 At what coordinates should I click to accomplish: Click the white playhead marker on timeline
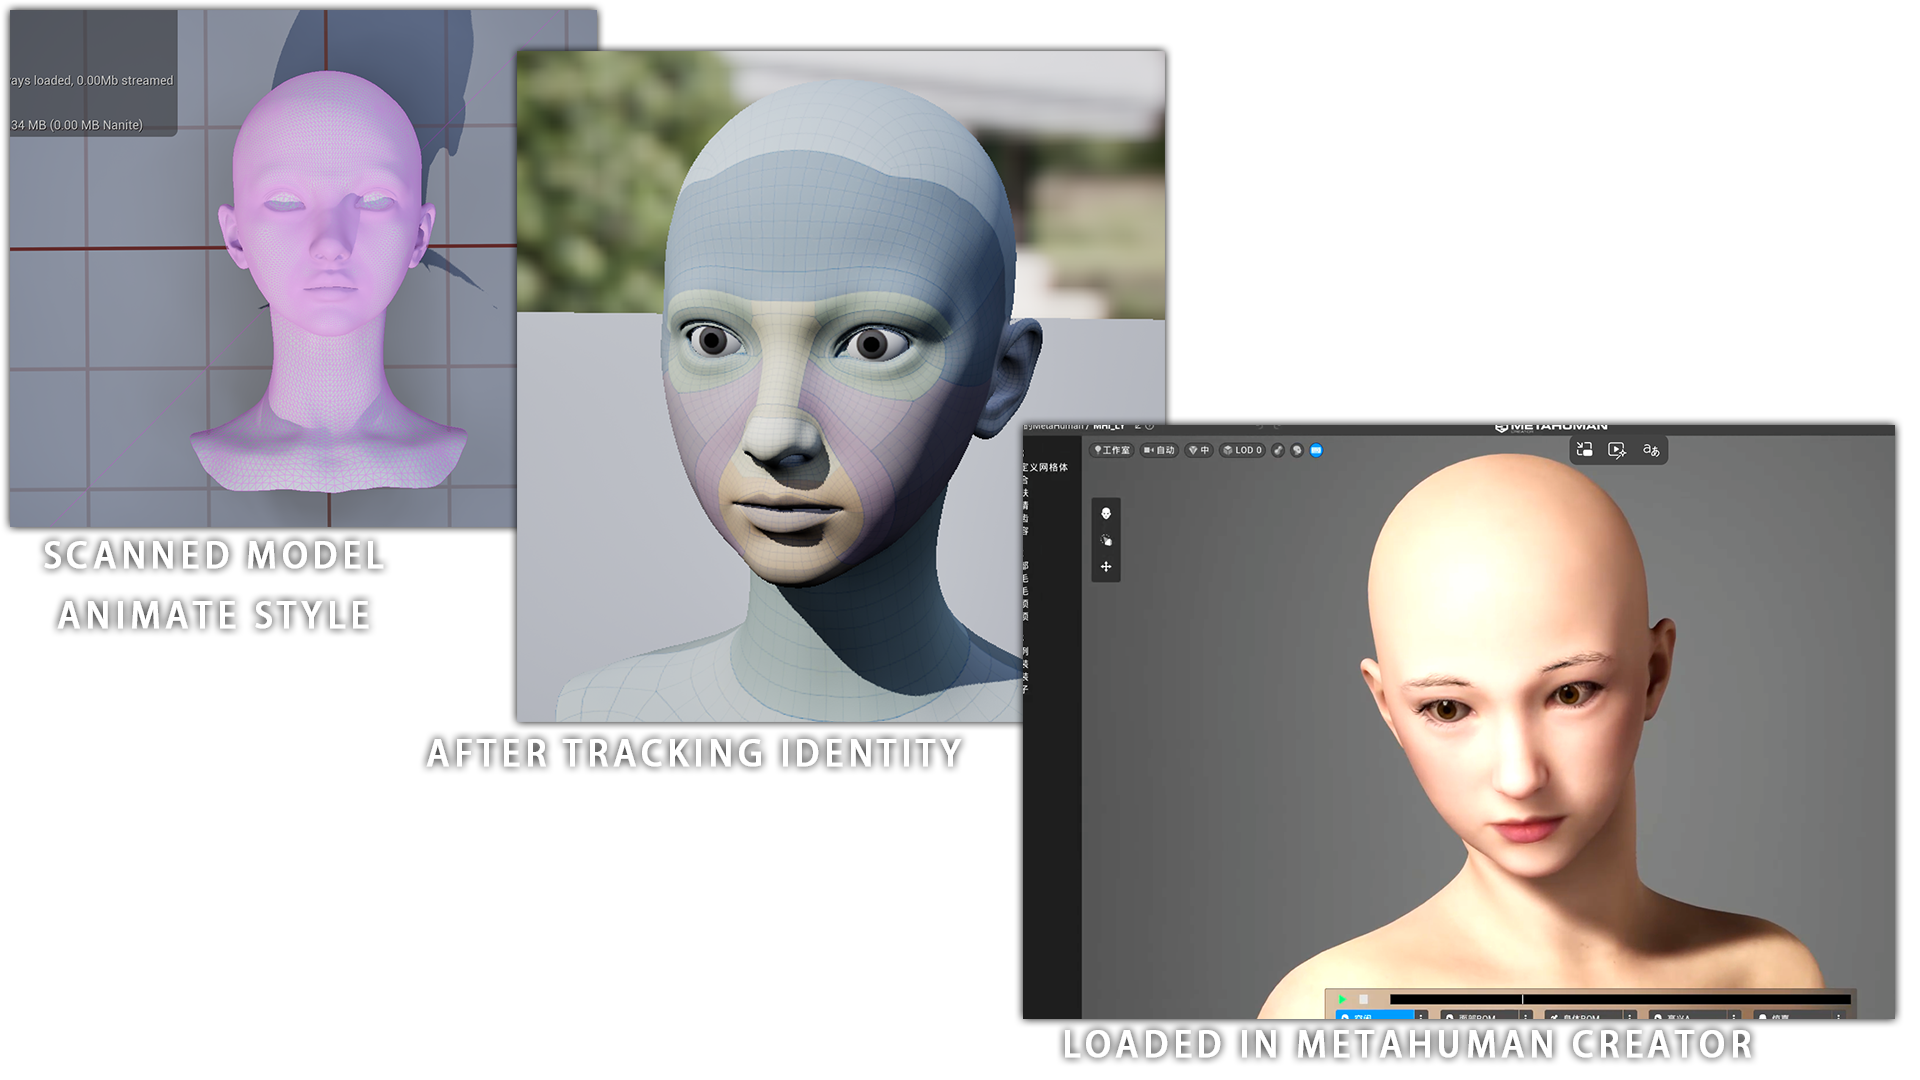[1522, 999]
